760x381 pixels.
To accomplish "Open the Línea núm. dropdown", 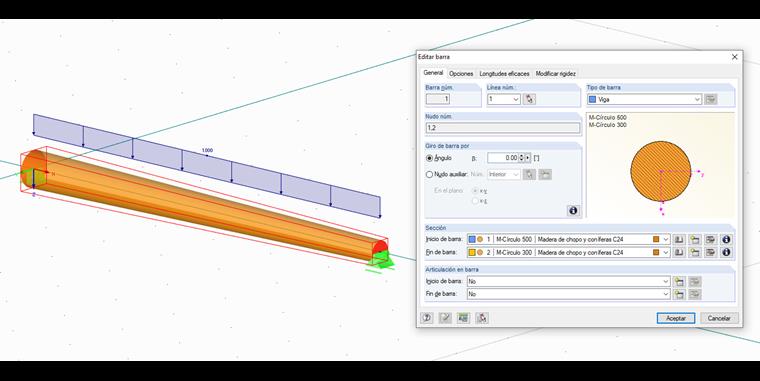I will [x=516, y=99].
